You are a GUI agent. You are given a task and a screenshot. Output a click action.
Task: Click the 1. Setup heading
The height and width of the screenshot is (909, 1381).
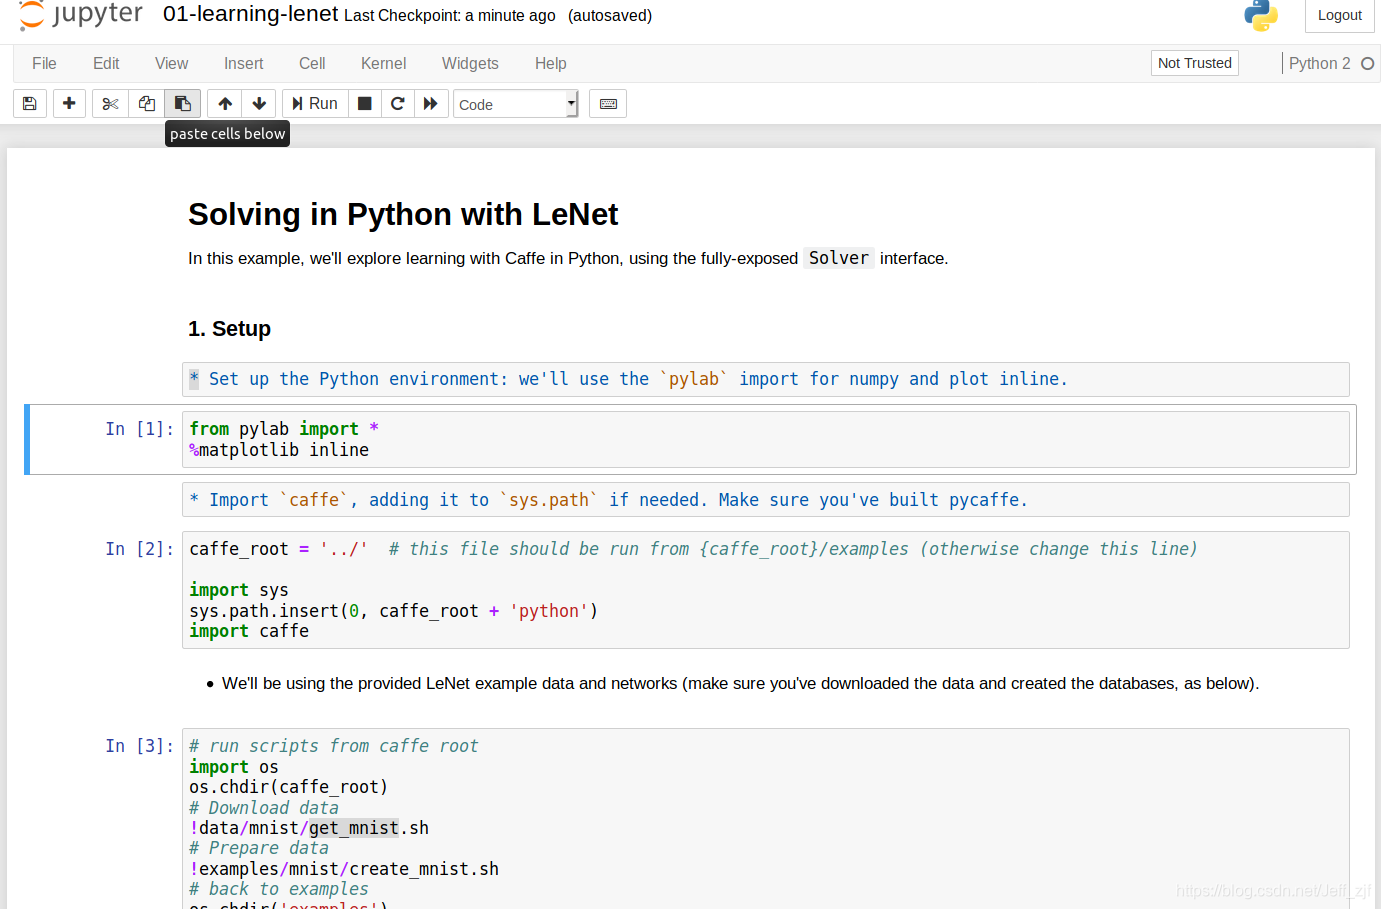point(229,329)
